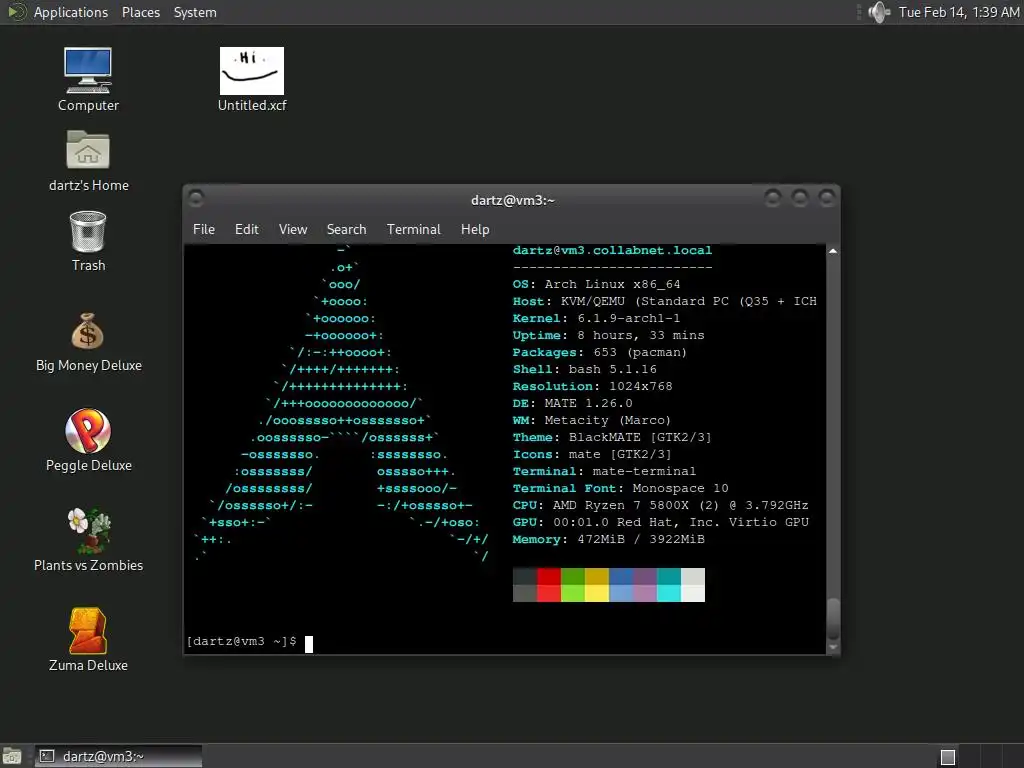Click the 'Packages: 653 (pacman)' line
The image size is (1024, 768).
[x=600, y=352]
